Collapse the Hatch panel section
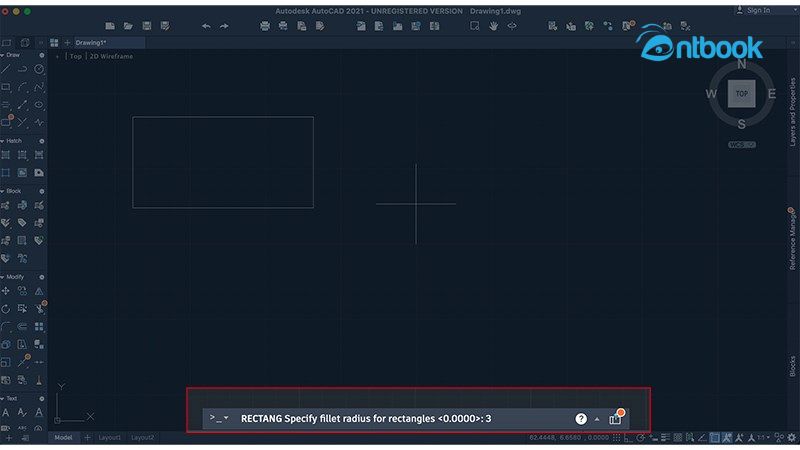 point(3,141)
